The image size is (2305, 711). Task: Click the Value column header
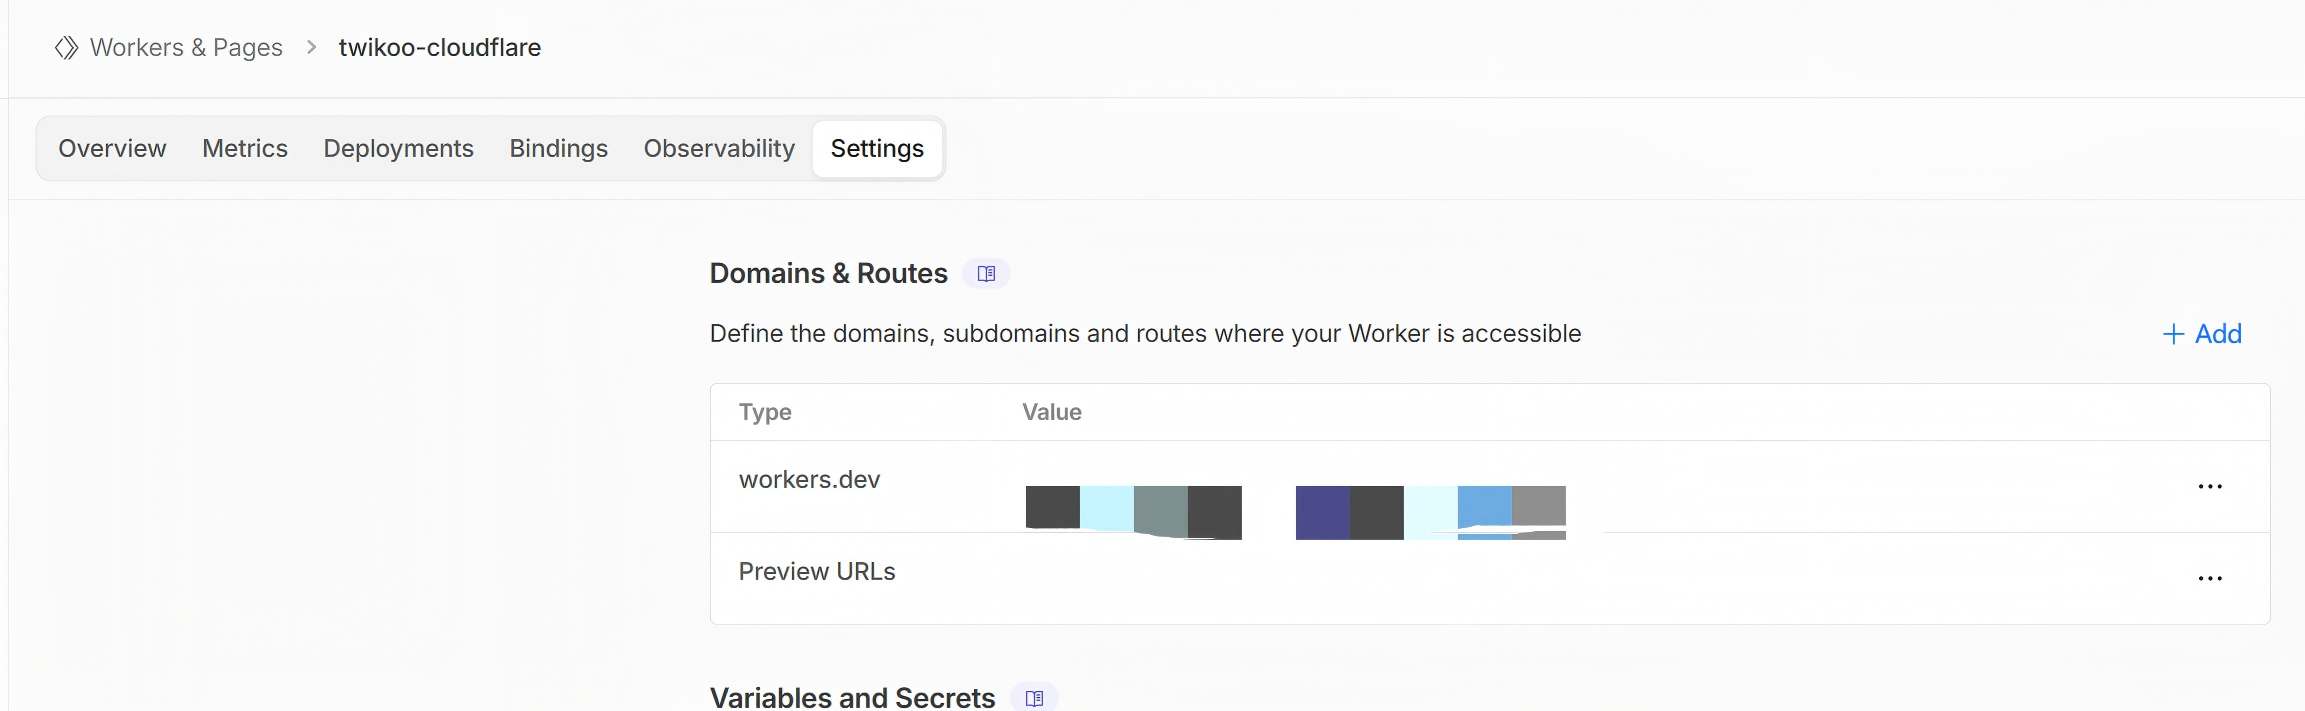pos(1051,412)
